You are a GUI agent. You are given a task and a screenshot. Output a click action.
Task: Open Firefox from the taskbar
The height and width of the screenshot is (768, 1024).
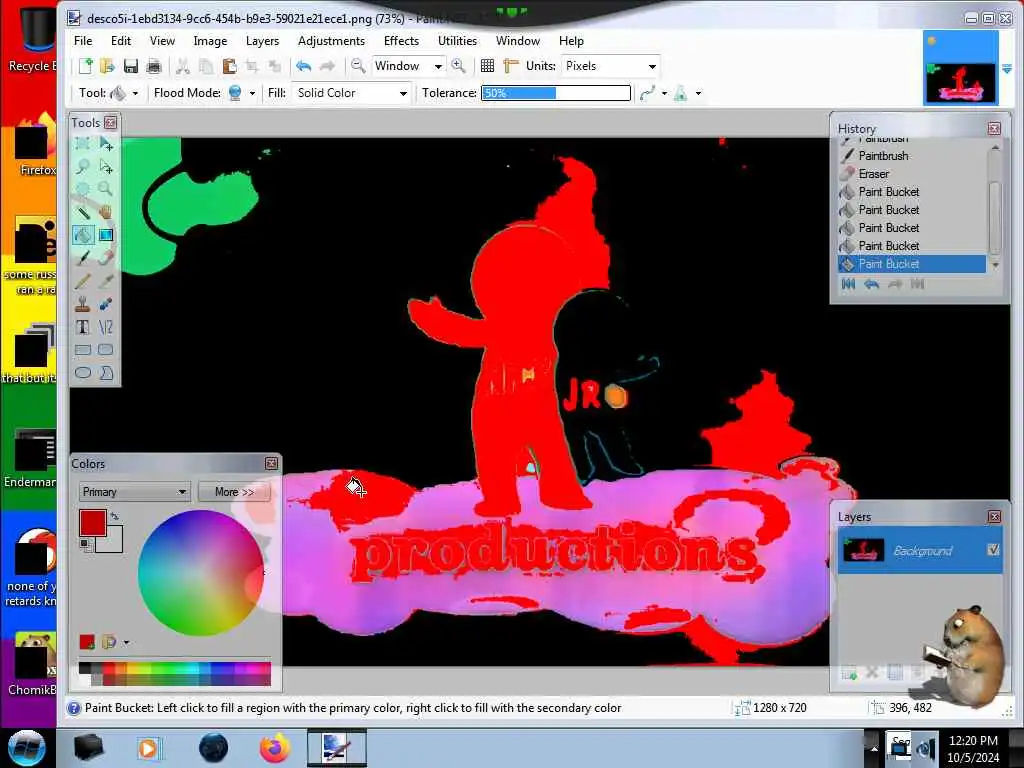pyautogui.click(x=275, y=748)
